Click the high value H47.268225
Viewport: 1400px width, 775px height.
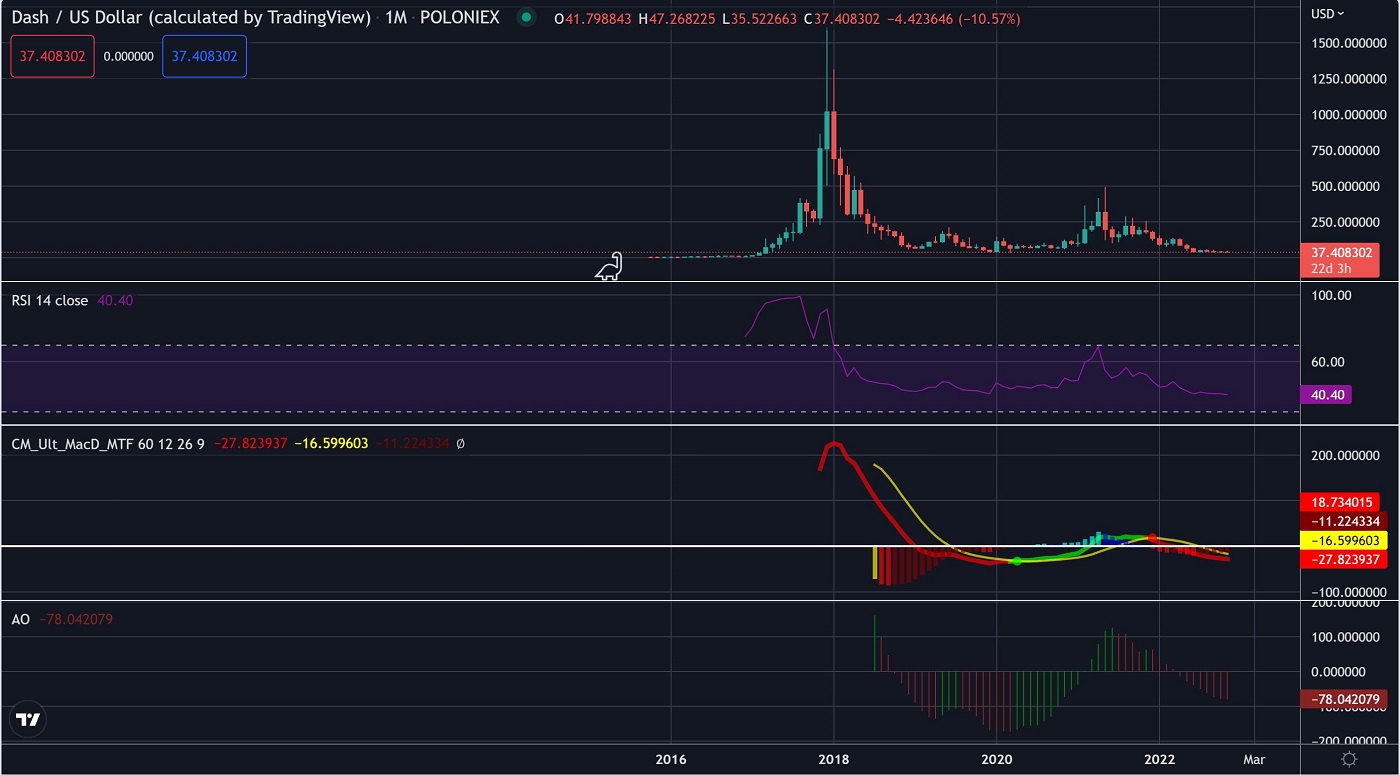(x=679, y=19)
